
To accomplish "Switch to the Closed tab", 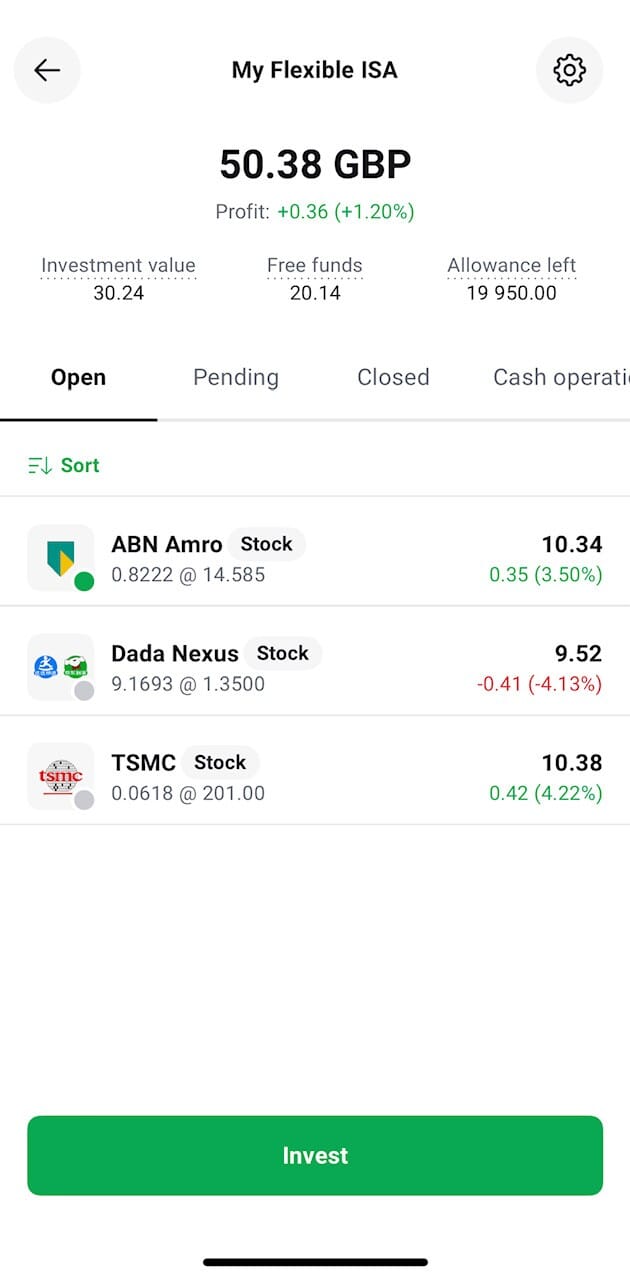I will click(x=393, y=377).
